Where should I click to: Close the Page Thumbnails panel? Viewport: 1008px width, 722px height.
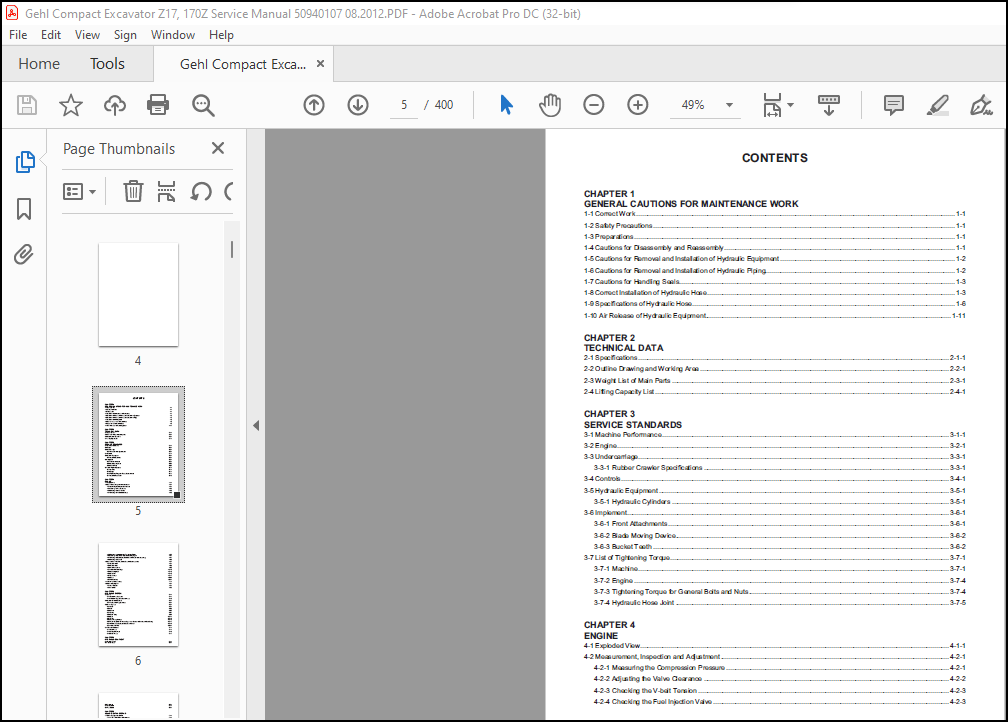(x=218, y=149)
